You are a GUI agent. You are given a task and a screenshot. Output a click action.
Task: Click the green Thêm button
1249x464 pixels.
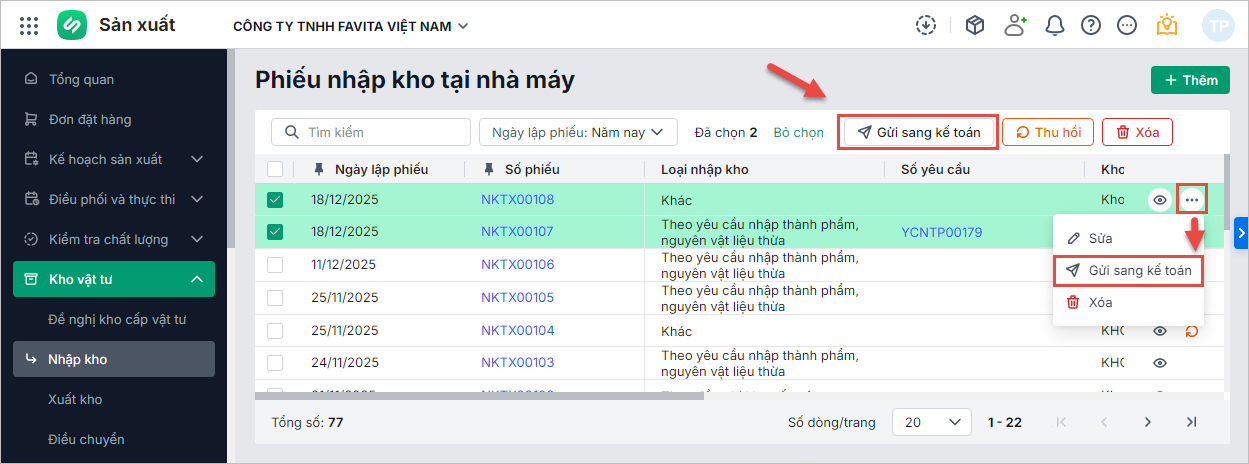pyautogui.click(x=1190, y=81)
